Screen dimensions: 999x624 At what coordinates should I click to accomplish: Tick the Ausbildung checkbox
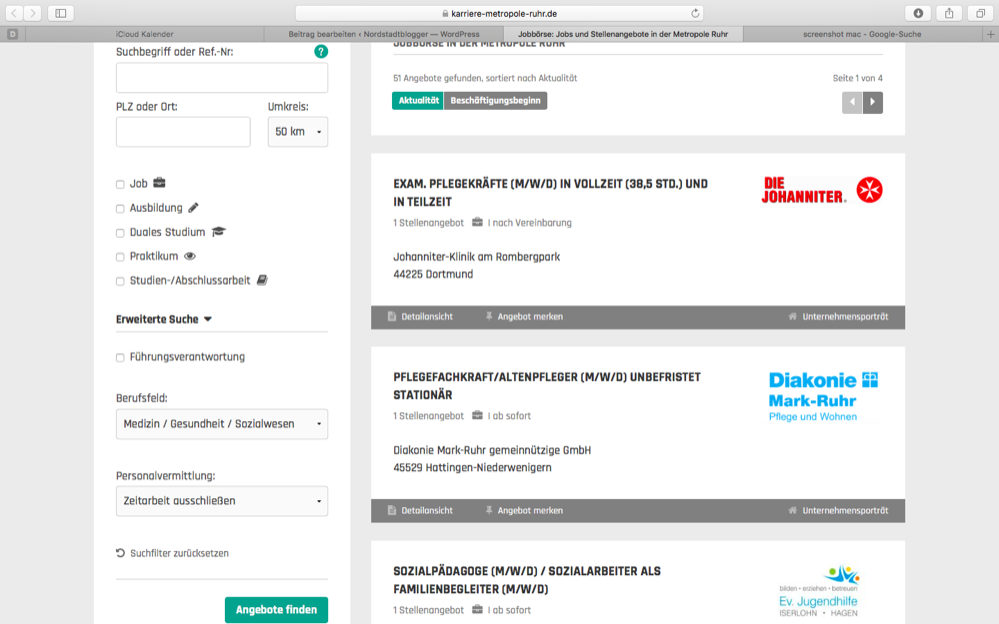coord(120,208)
